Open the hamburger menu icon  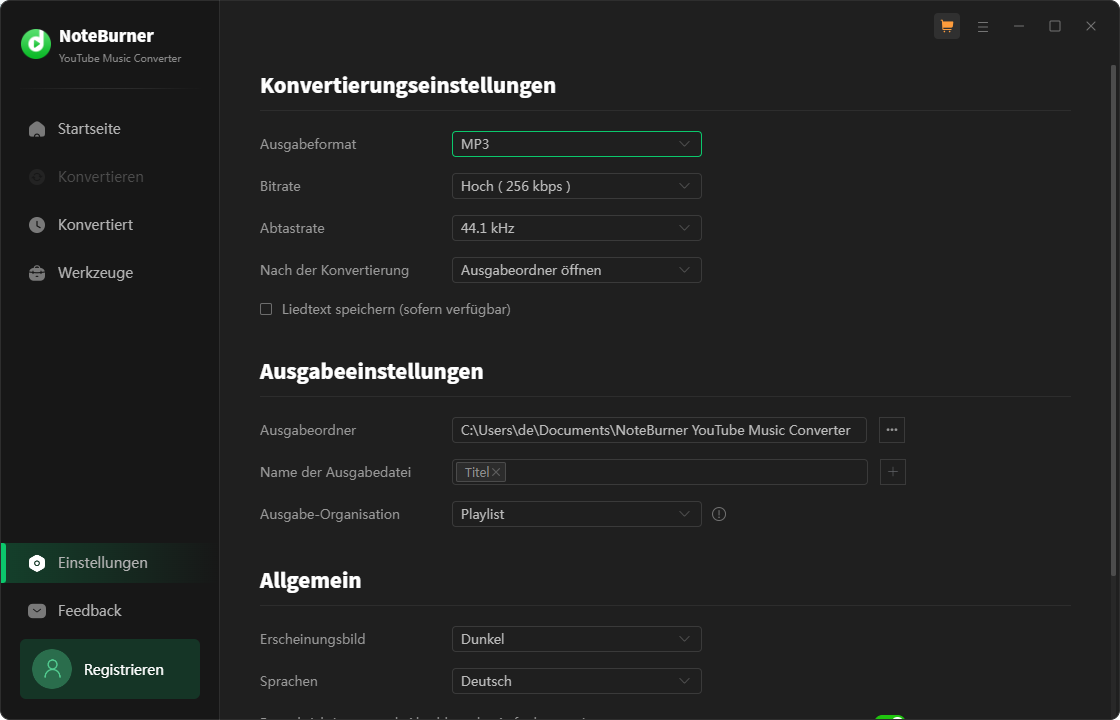983,26
